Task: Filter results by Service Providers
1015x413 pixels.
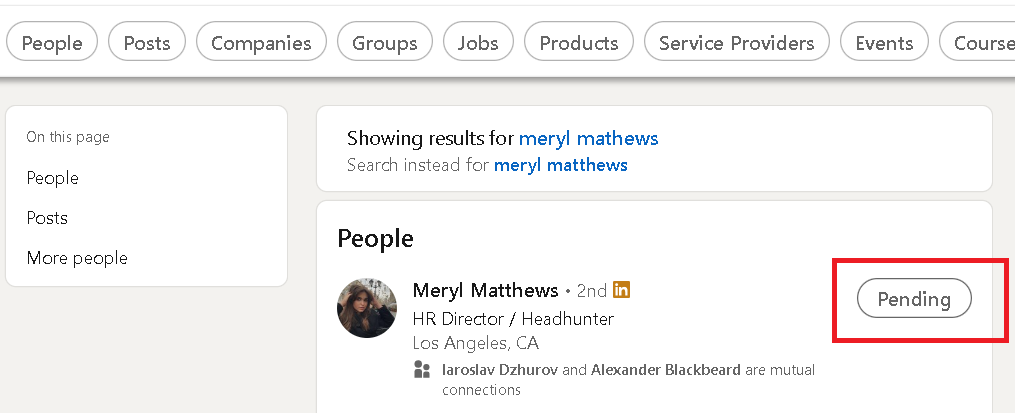Action: [737, 43]
